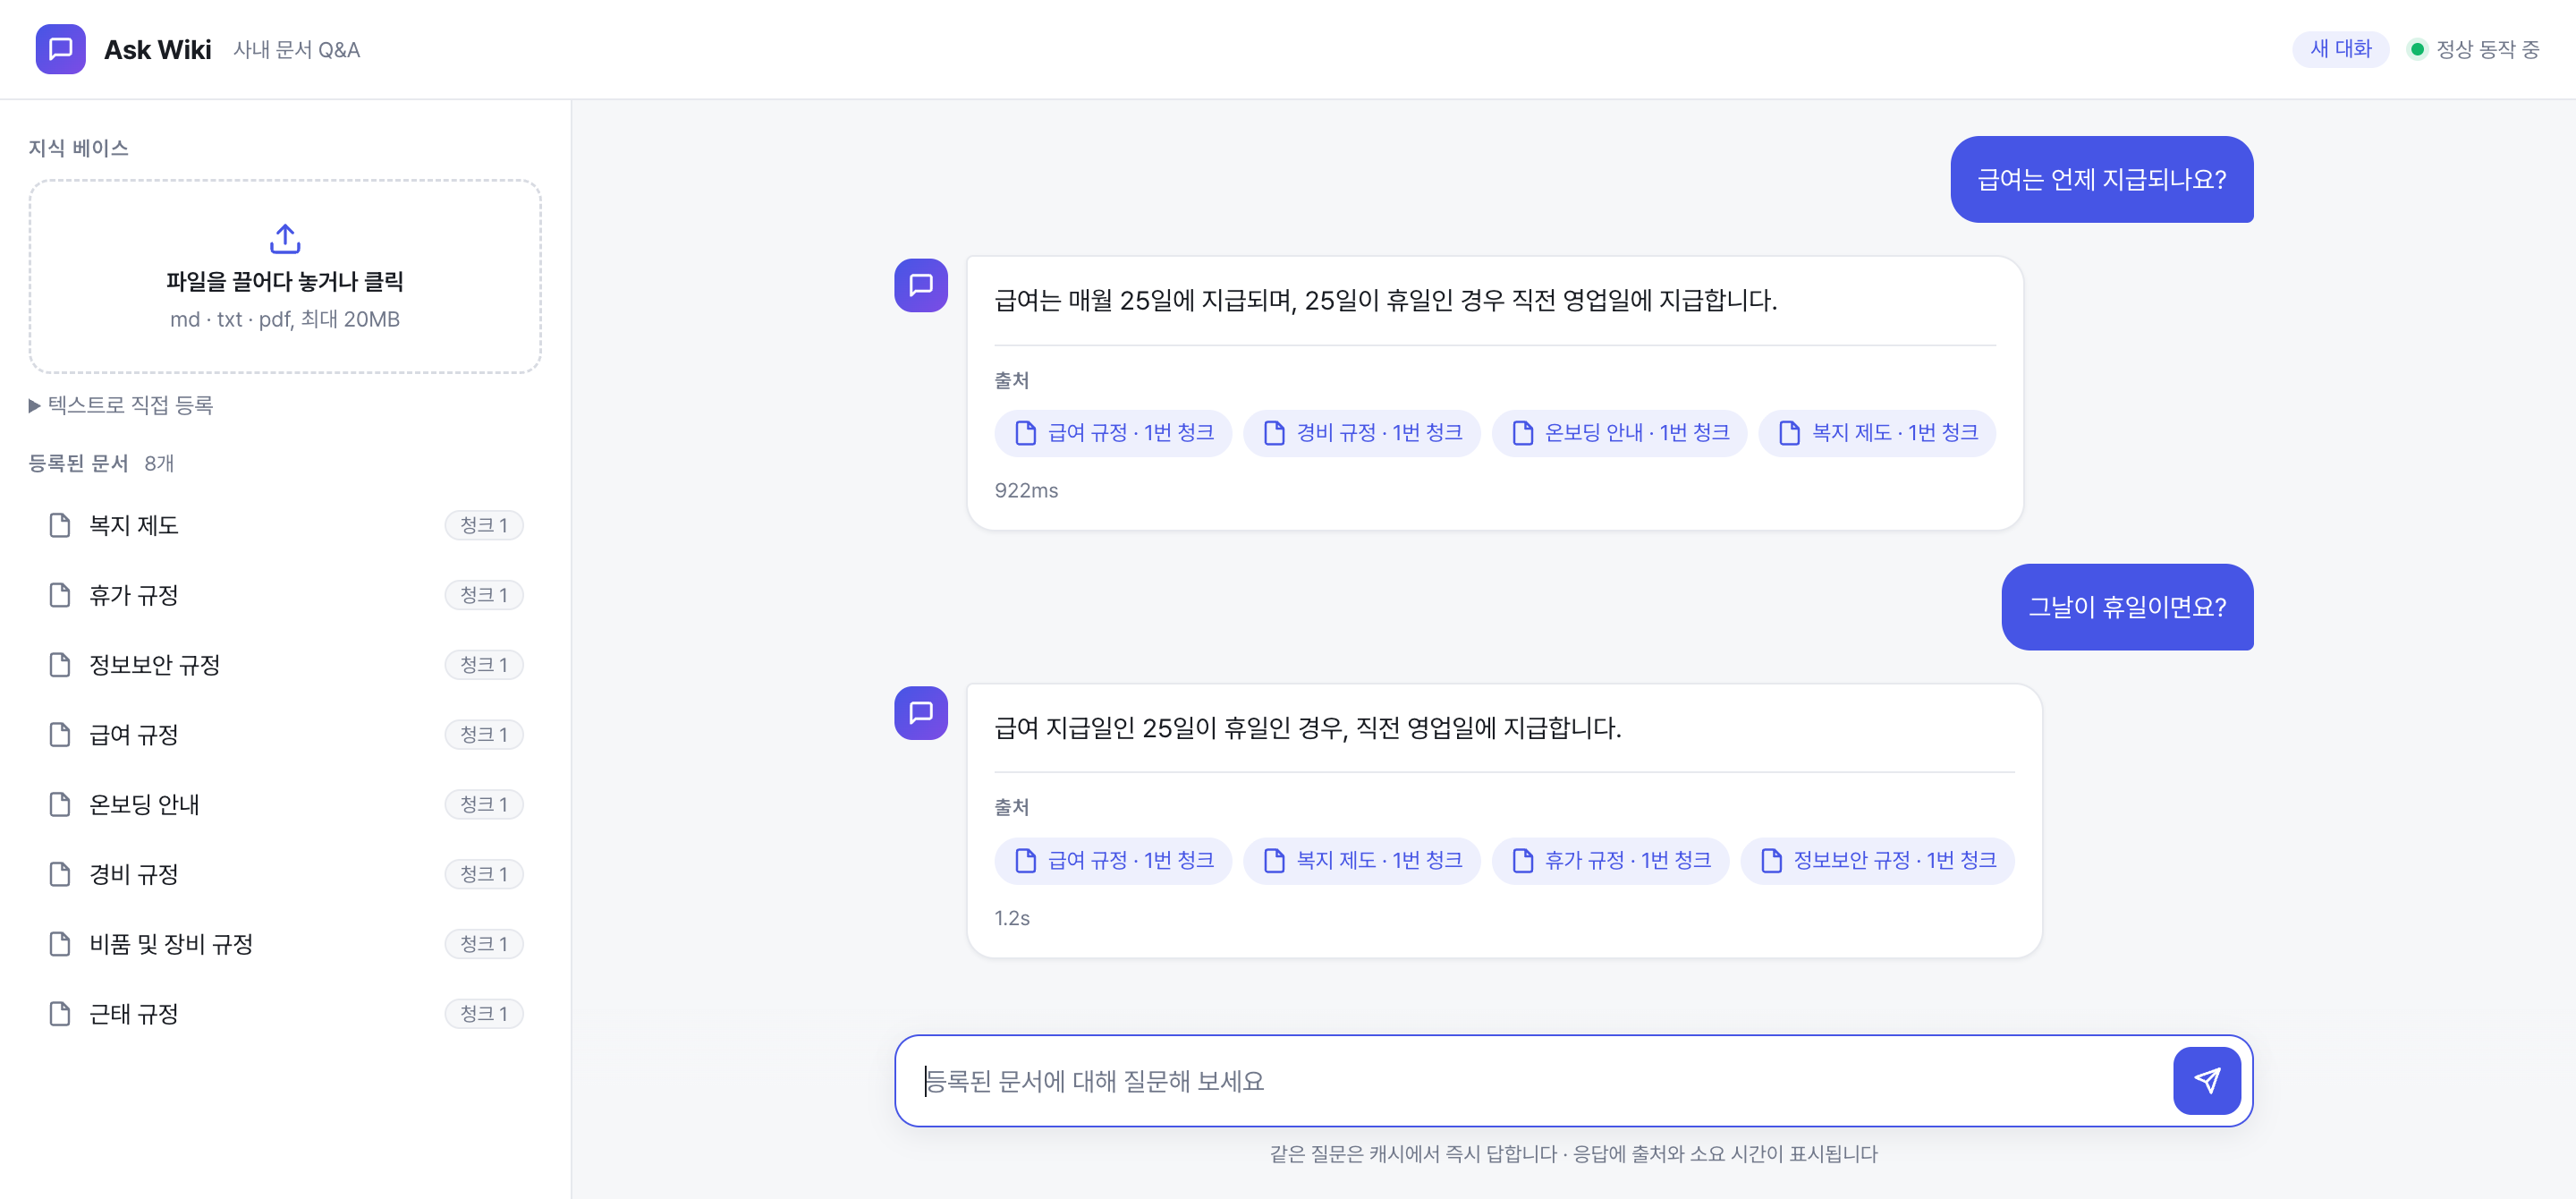The height and width of the screenshot is (1199, 2576).
Task: Click the green status dot icon
Action: point(2417,49)
